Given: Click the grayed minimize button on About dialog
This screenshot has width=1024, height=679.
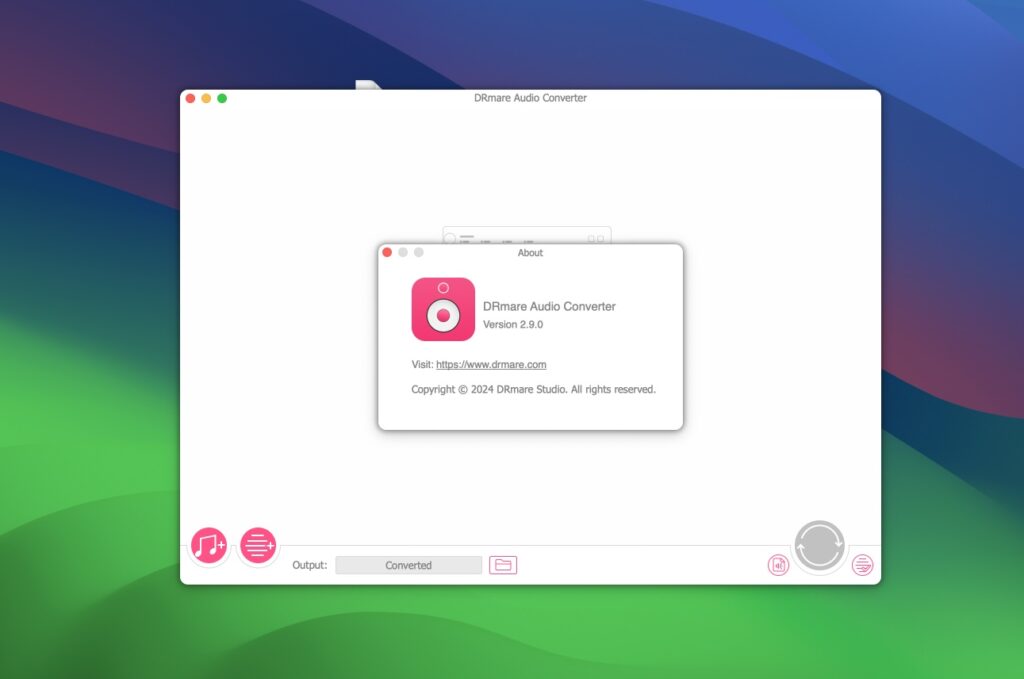Looking at the screenshot, I should 403,253.
